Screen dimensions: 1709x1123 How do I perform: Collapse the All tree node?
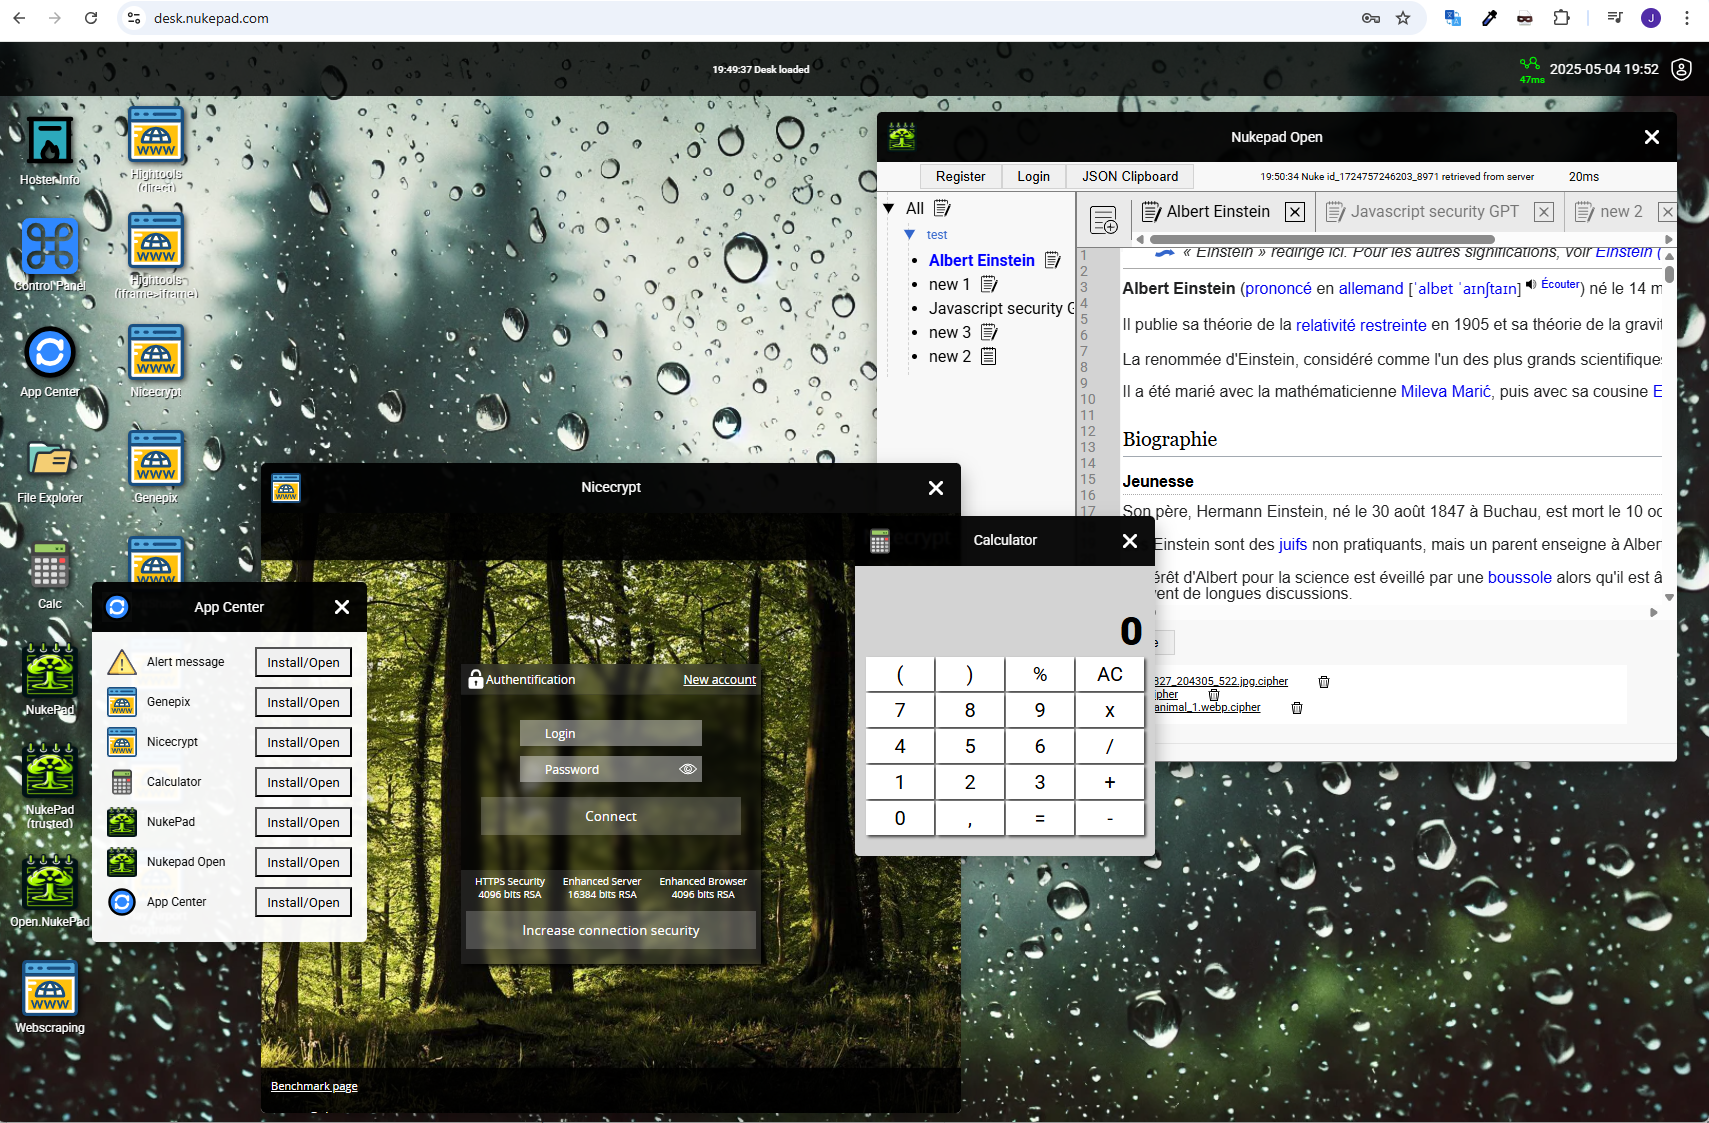(x=888, y=209)
